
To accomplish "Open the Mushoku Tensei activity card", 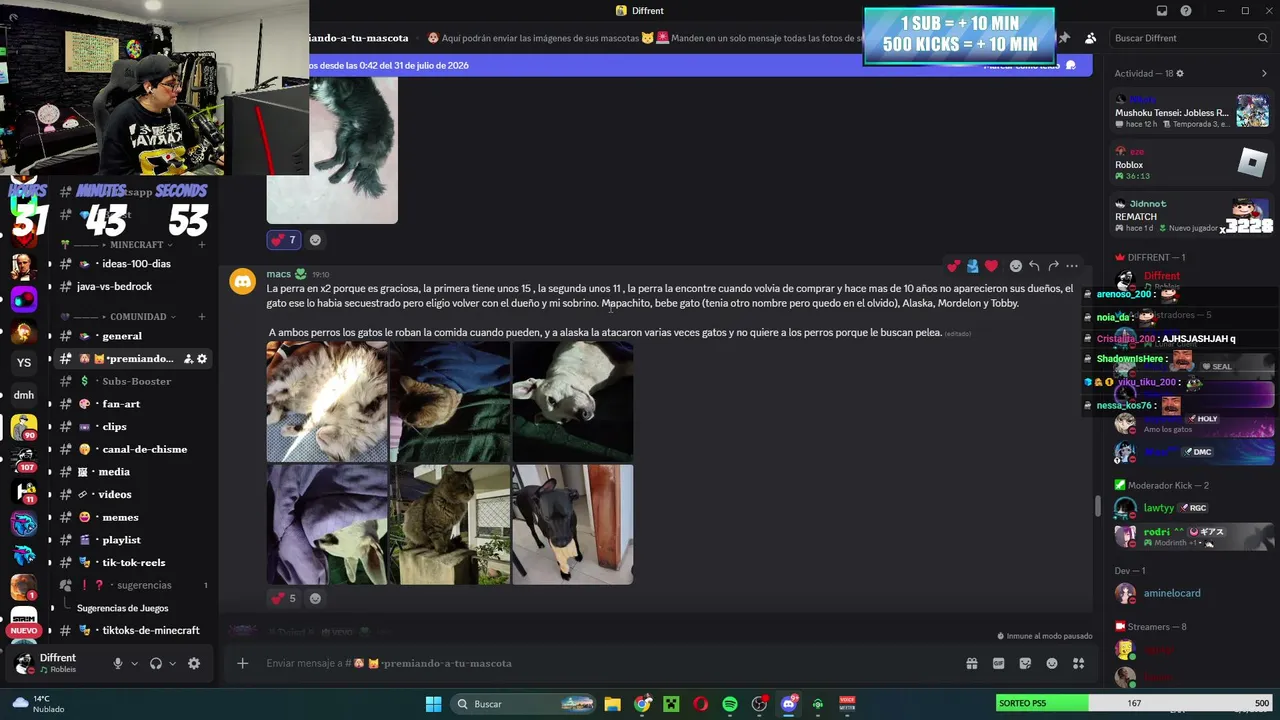I will tap(1191, 111).
